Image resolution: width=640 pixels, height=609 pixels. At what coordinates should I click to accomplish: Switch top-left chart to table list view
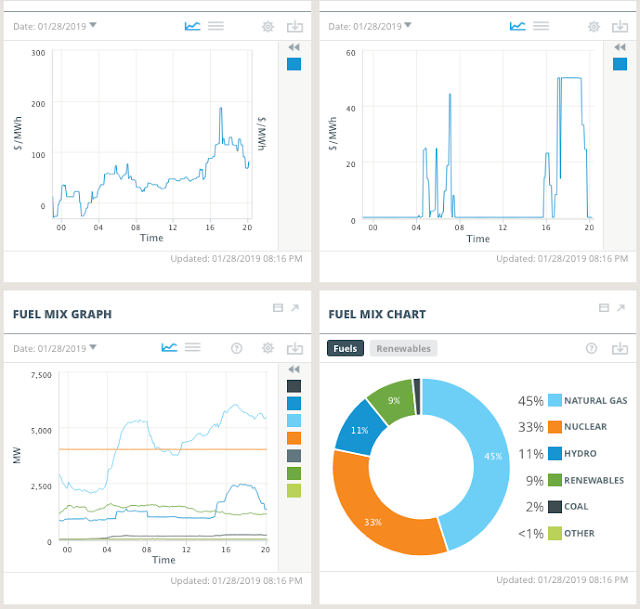point(216,26)
